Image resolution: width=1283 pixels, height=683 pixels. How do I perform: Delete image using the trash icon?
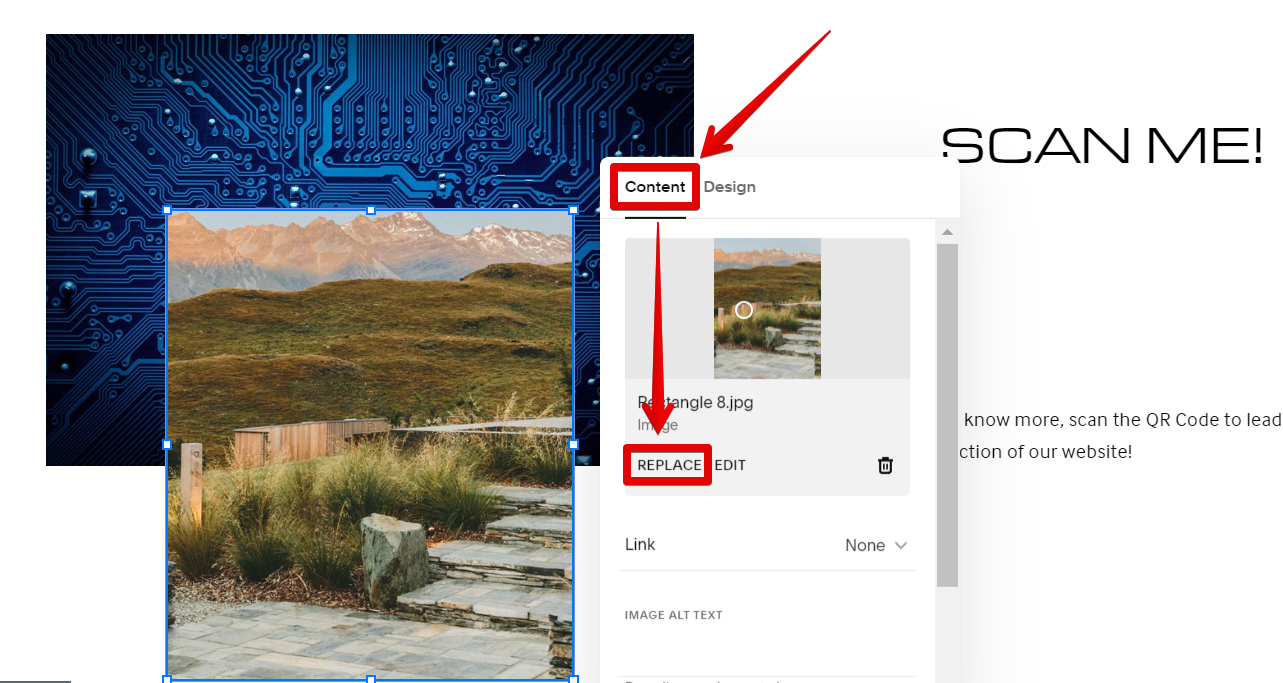pyautogui.click(x=885, y=465)
